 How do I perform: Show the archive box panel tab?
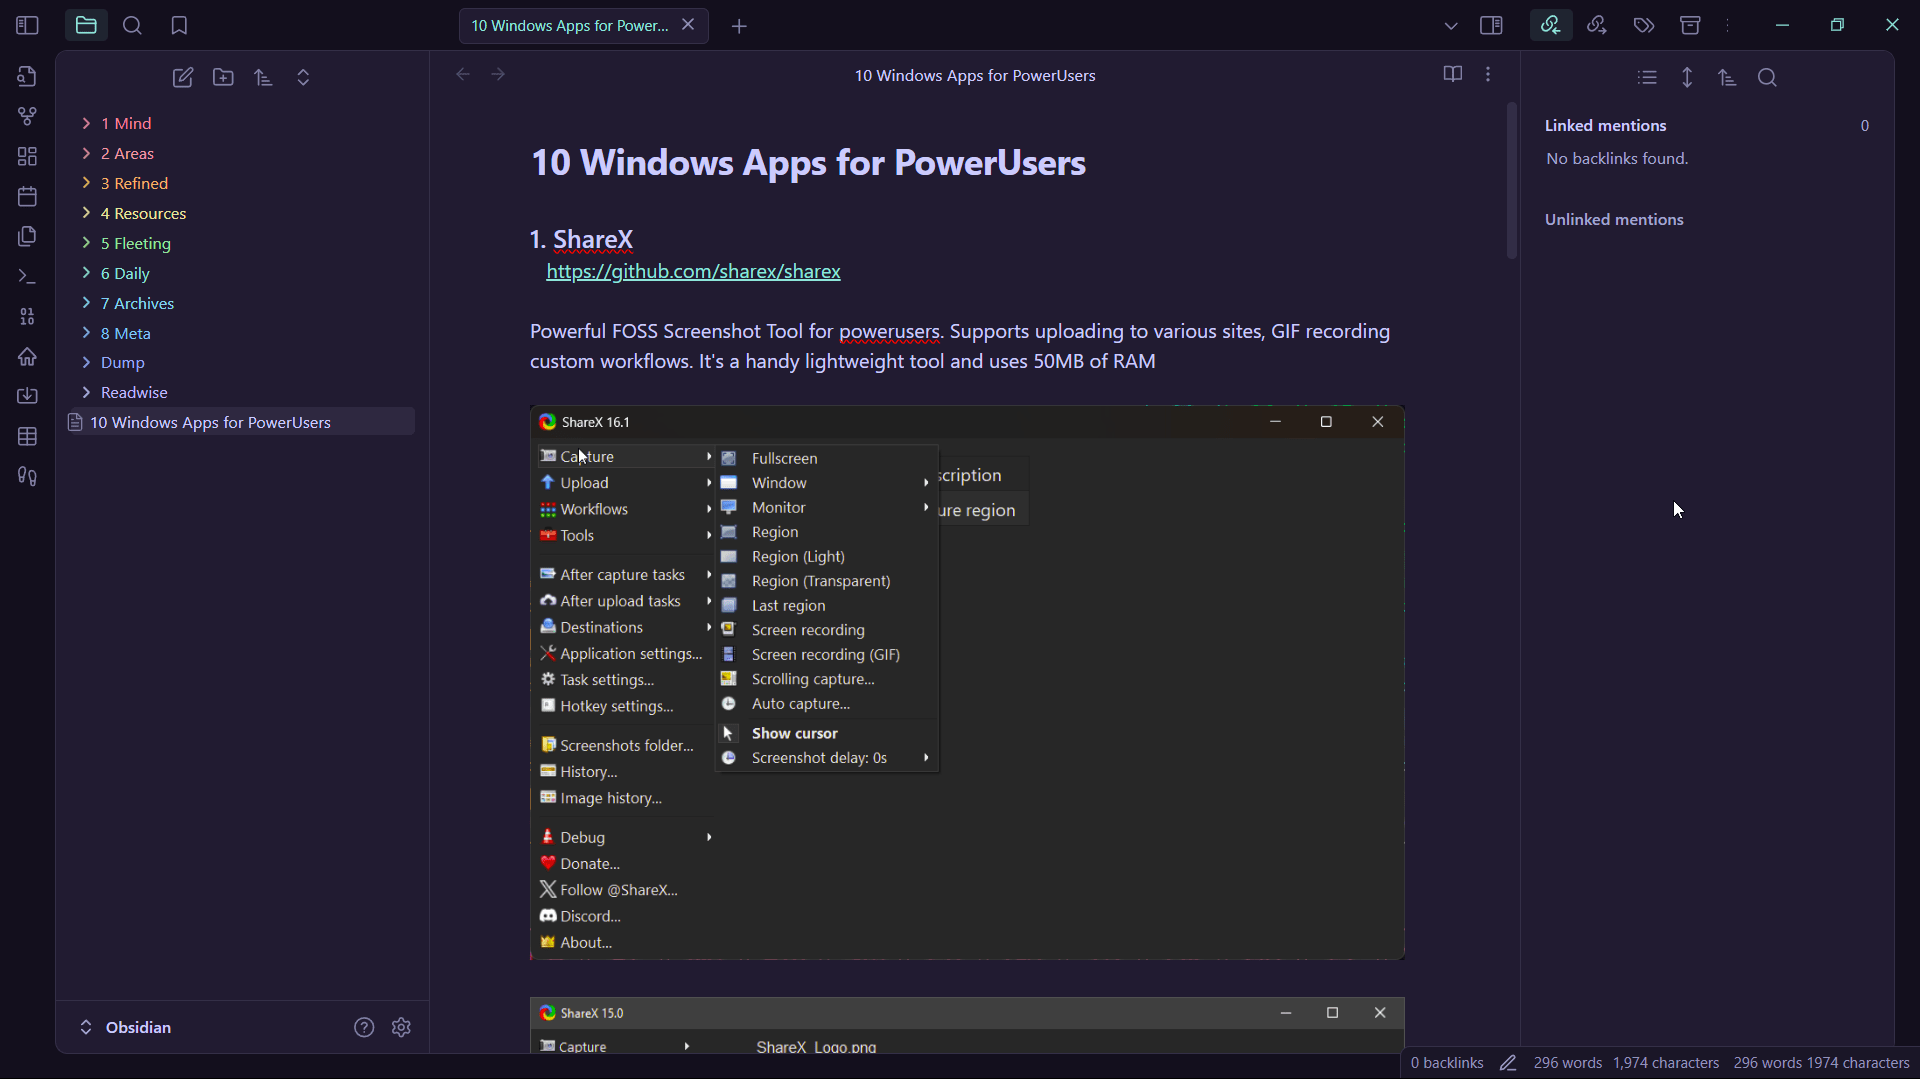(x=1690, y=25)
